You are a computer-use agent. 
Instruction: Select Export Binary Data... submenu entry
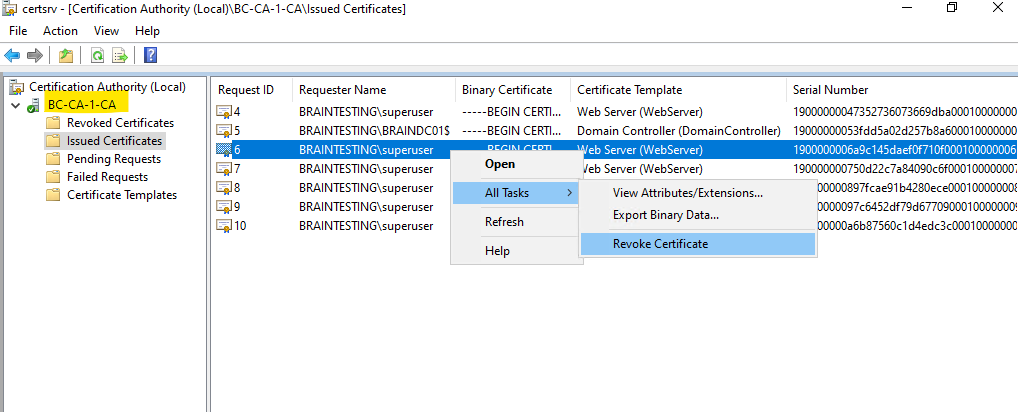coord(697,215)
